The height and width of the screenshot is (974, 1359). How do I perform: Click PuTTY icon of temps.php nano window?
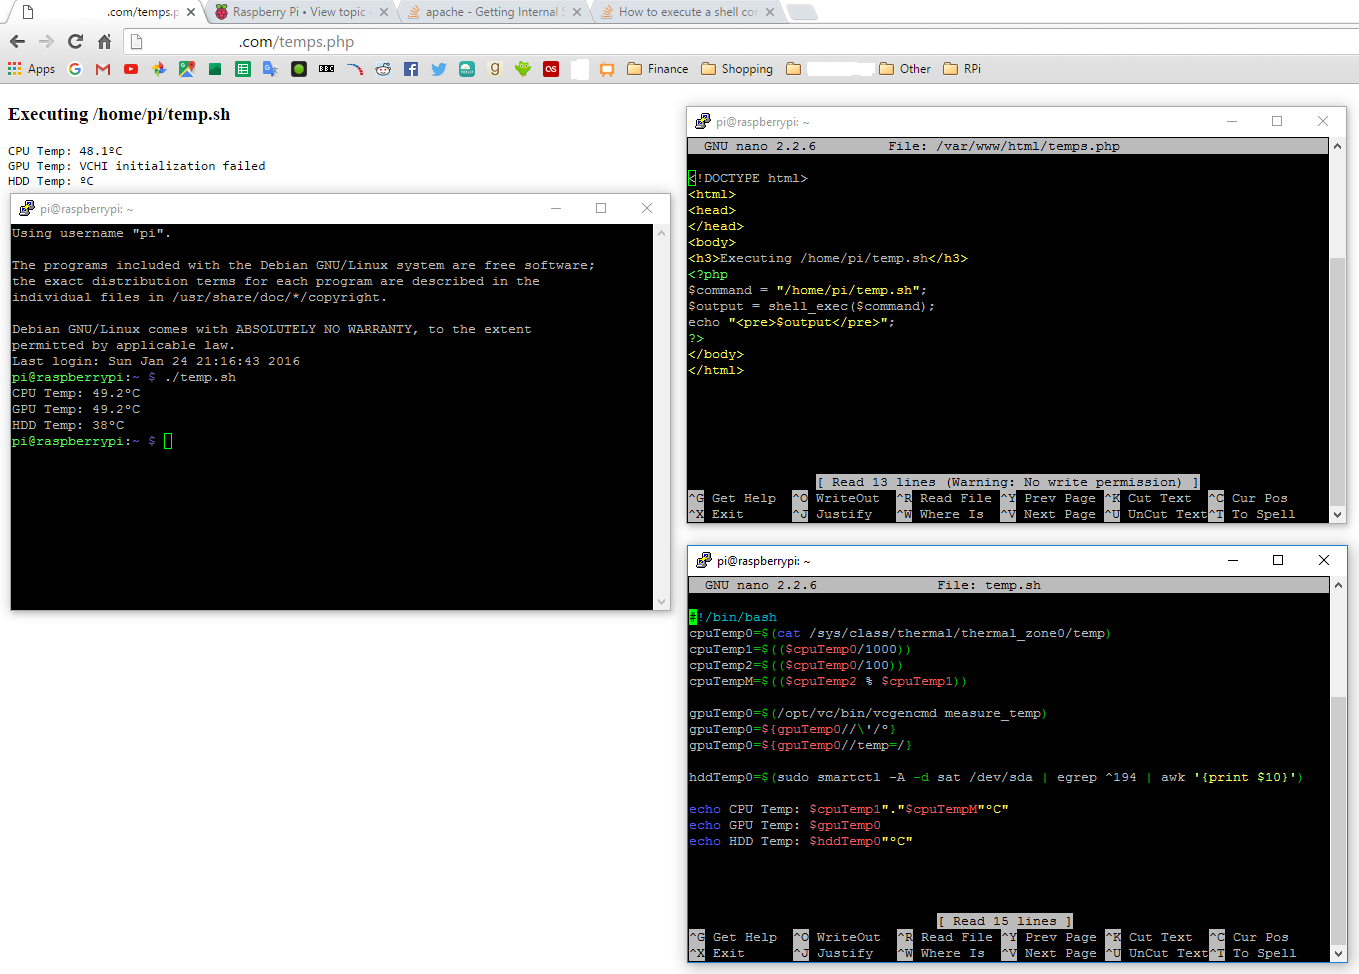704,122
